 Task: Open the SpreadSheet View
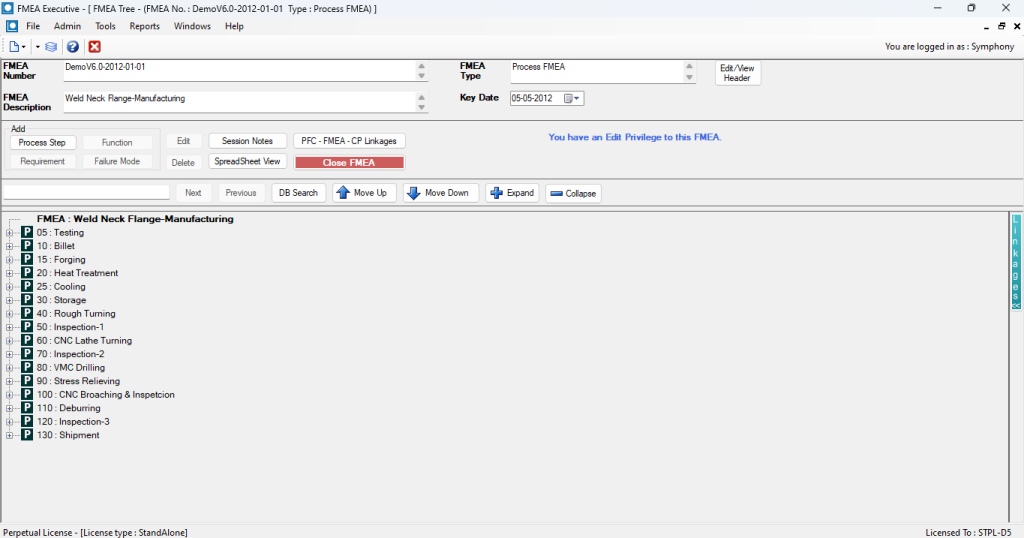pos(248,161)
